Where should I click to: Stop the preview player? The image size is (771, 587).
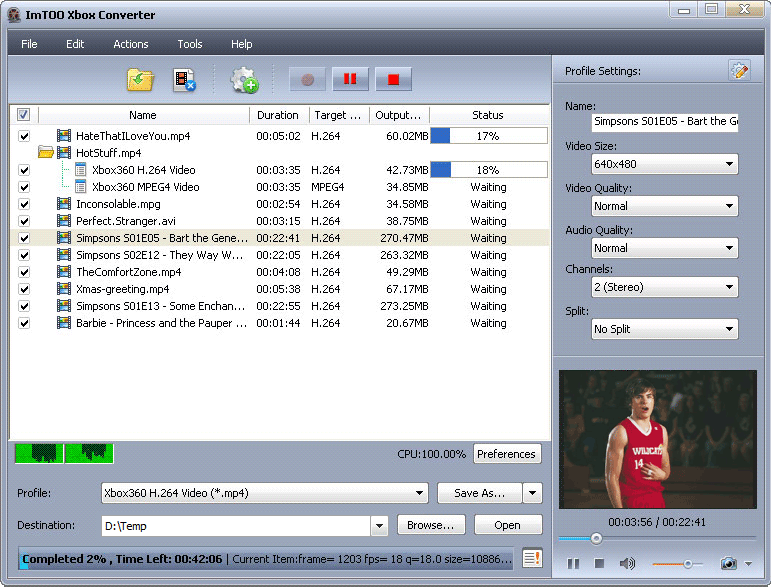pyautogui.click(x=599, y=563)
